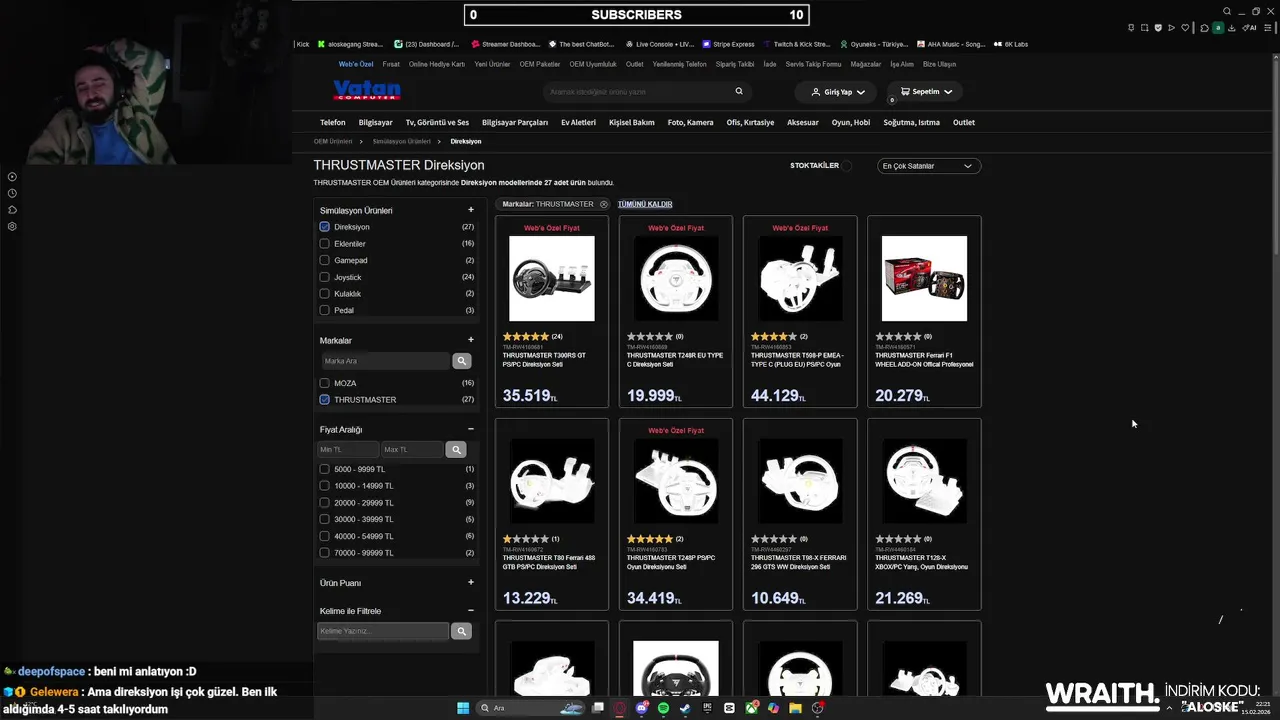Click the TÜMÜNÜ KALDIR link

(645, 204)
